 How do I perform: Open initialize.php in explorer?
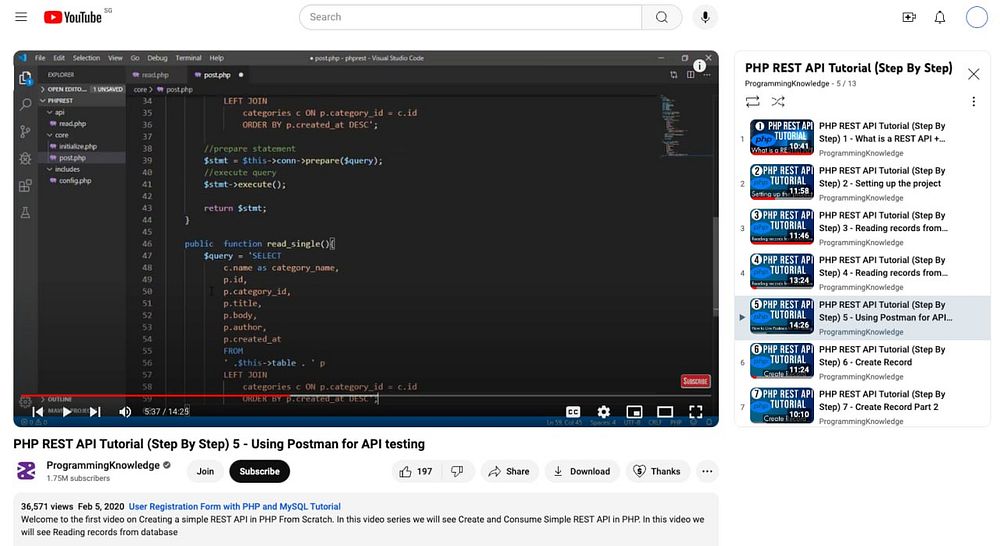tap(78, 146)
